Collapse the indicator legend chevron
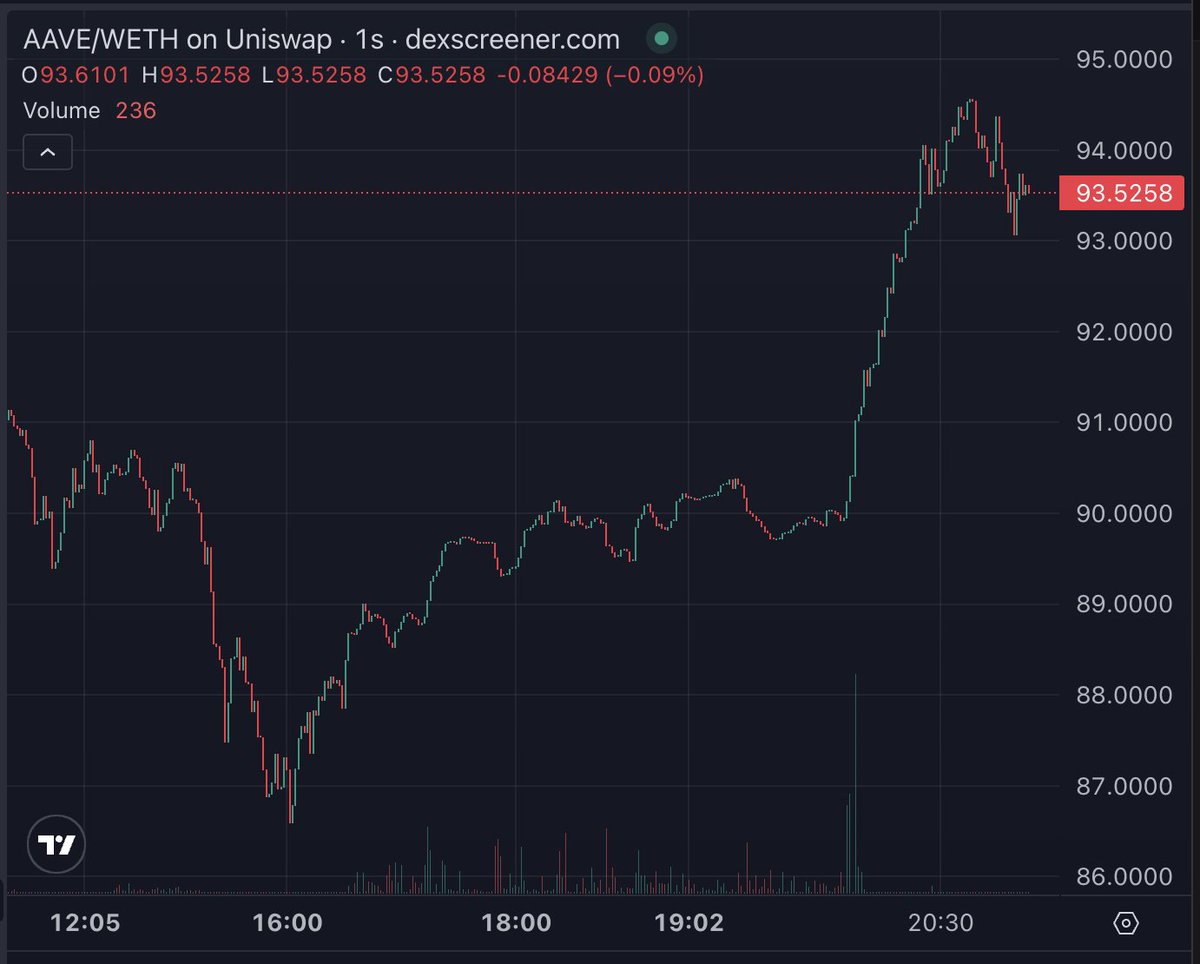1200x964 pixels. tap(48, 153)
